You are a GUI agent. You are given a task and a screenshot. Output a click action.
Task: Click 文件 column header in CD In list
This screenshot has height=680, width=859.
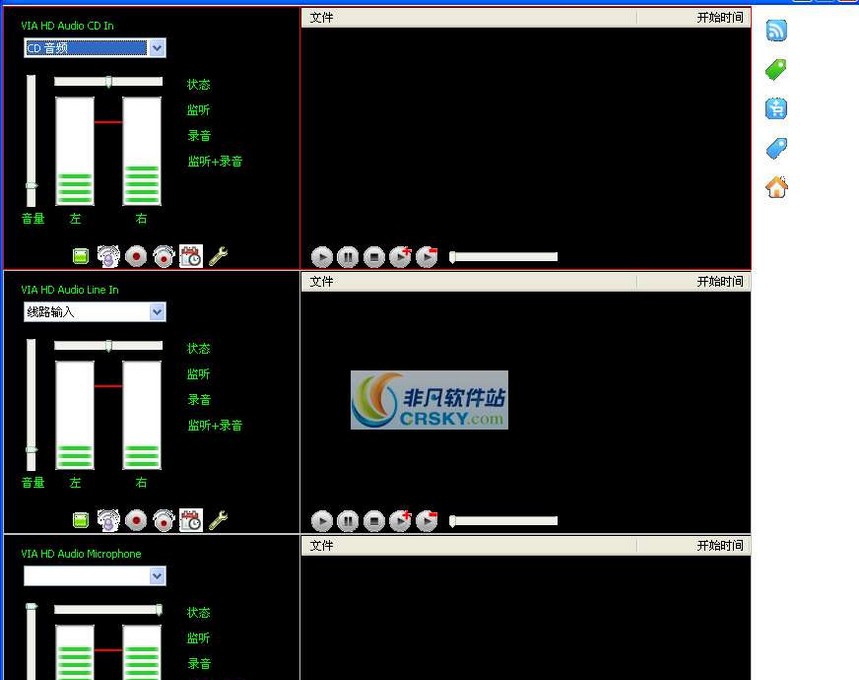[469, 18]
